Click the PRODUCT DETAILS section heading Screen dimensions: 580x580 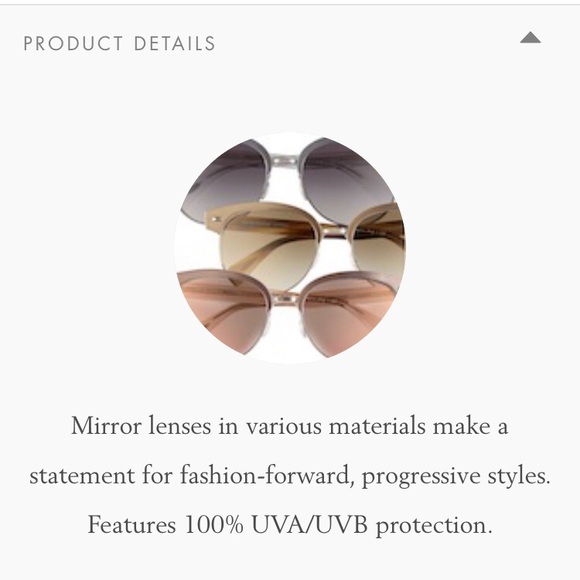tap(119, 43)
